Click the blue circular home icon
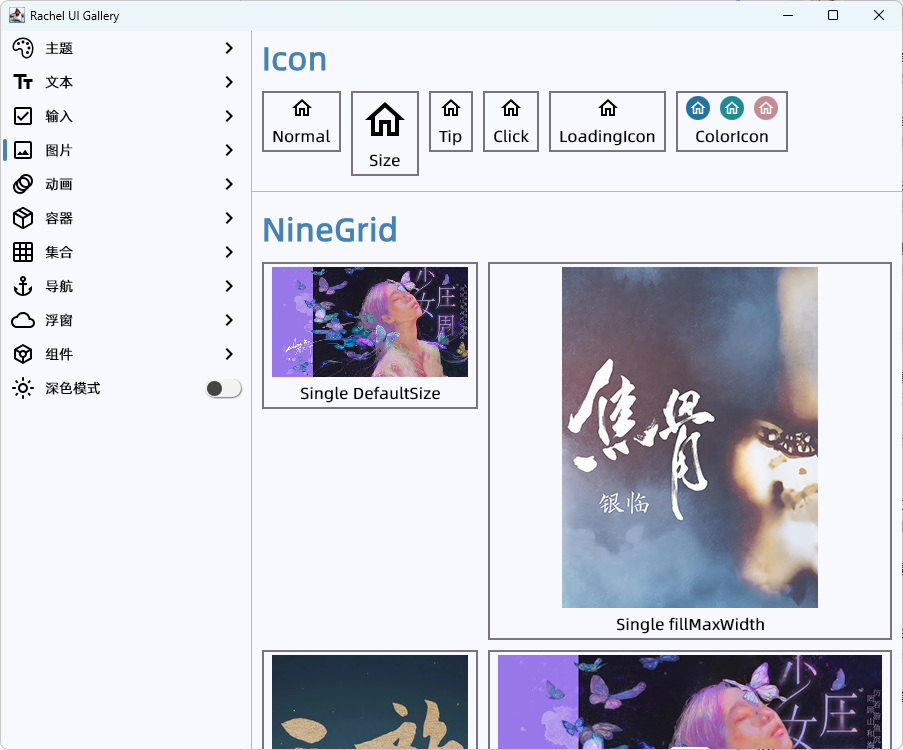The height and width of the screenshot is (750, 903). click(698, 108)
